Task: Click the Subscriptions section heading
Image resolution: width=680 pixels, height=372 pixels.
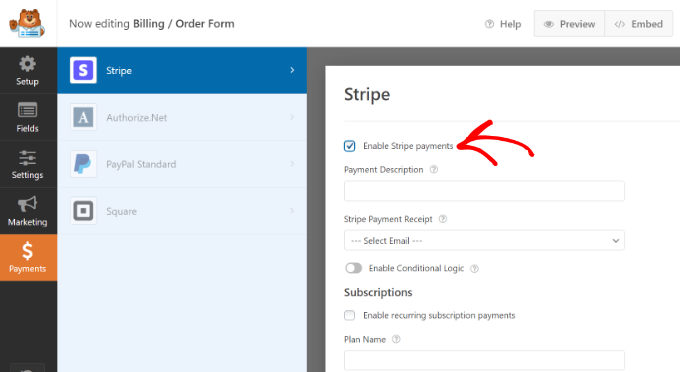Action: 378,292
